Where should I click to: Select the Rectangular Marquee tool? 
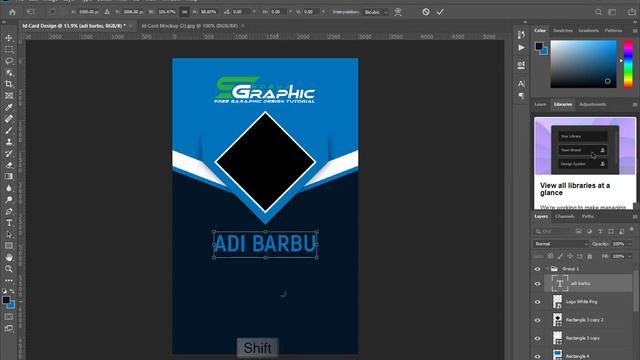pyautogui.click(x=9, y=49)
